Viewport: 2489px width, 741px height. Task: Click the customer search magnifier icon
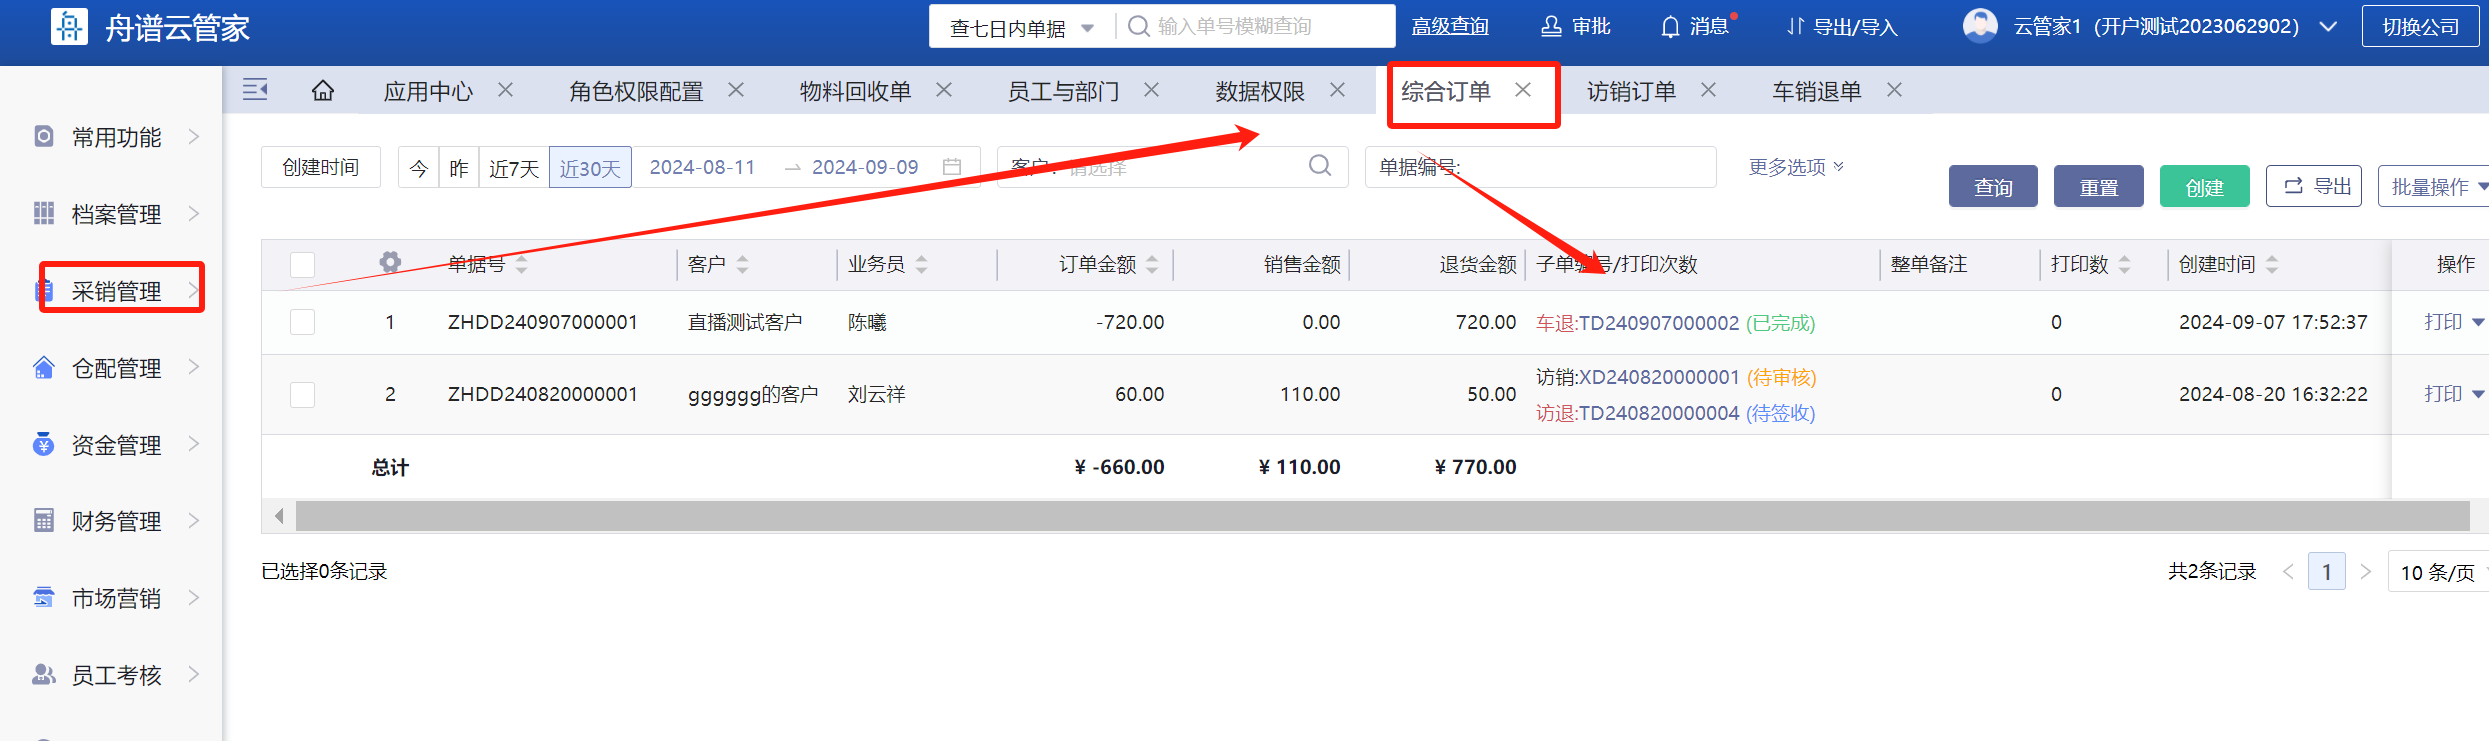(x=1320, y=166)
